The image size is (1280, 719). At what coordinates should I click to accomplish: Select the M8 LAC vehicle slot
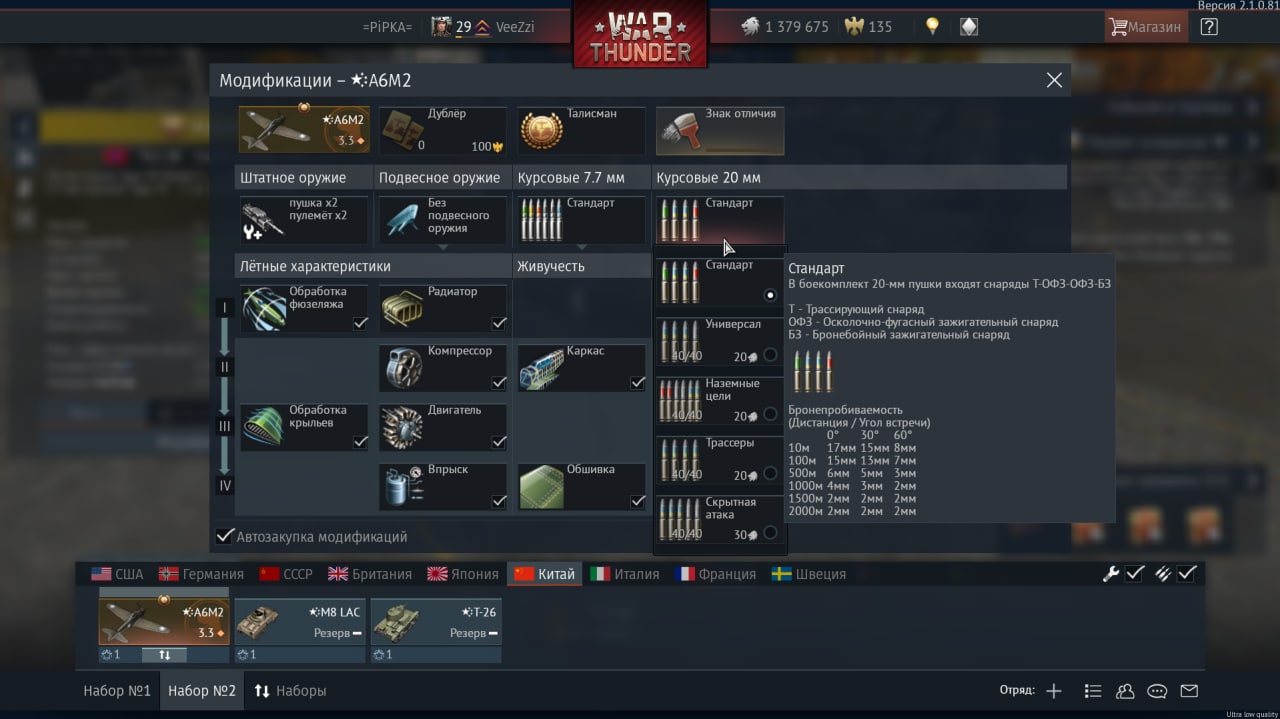click(300, 622)
